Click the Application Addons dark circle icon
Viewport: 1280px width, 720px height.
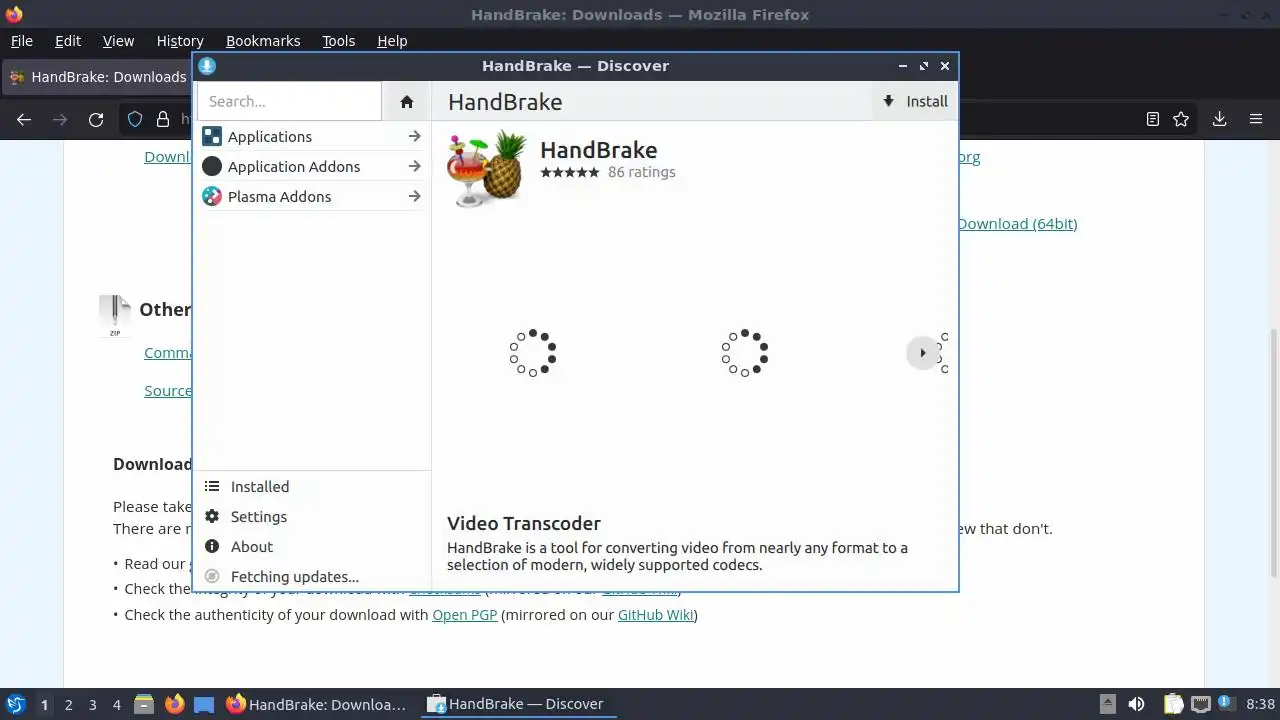[211, 166]
